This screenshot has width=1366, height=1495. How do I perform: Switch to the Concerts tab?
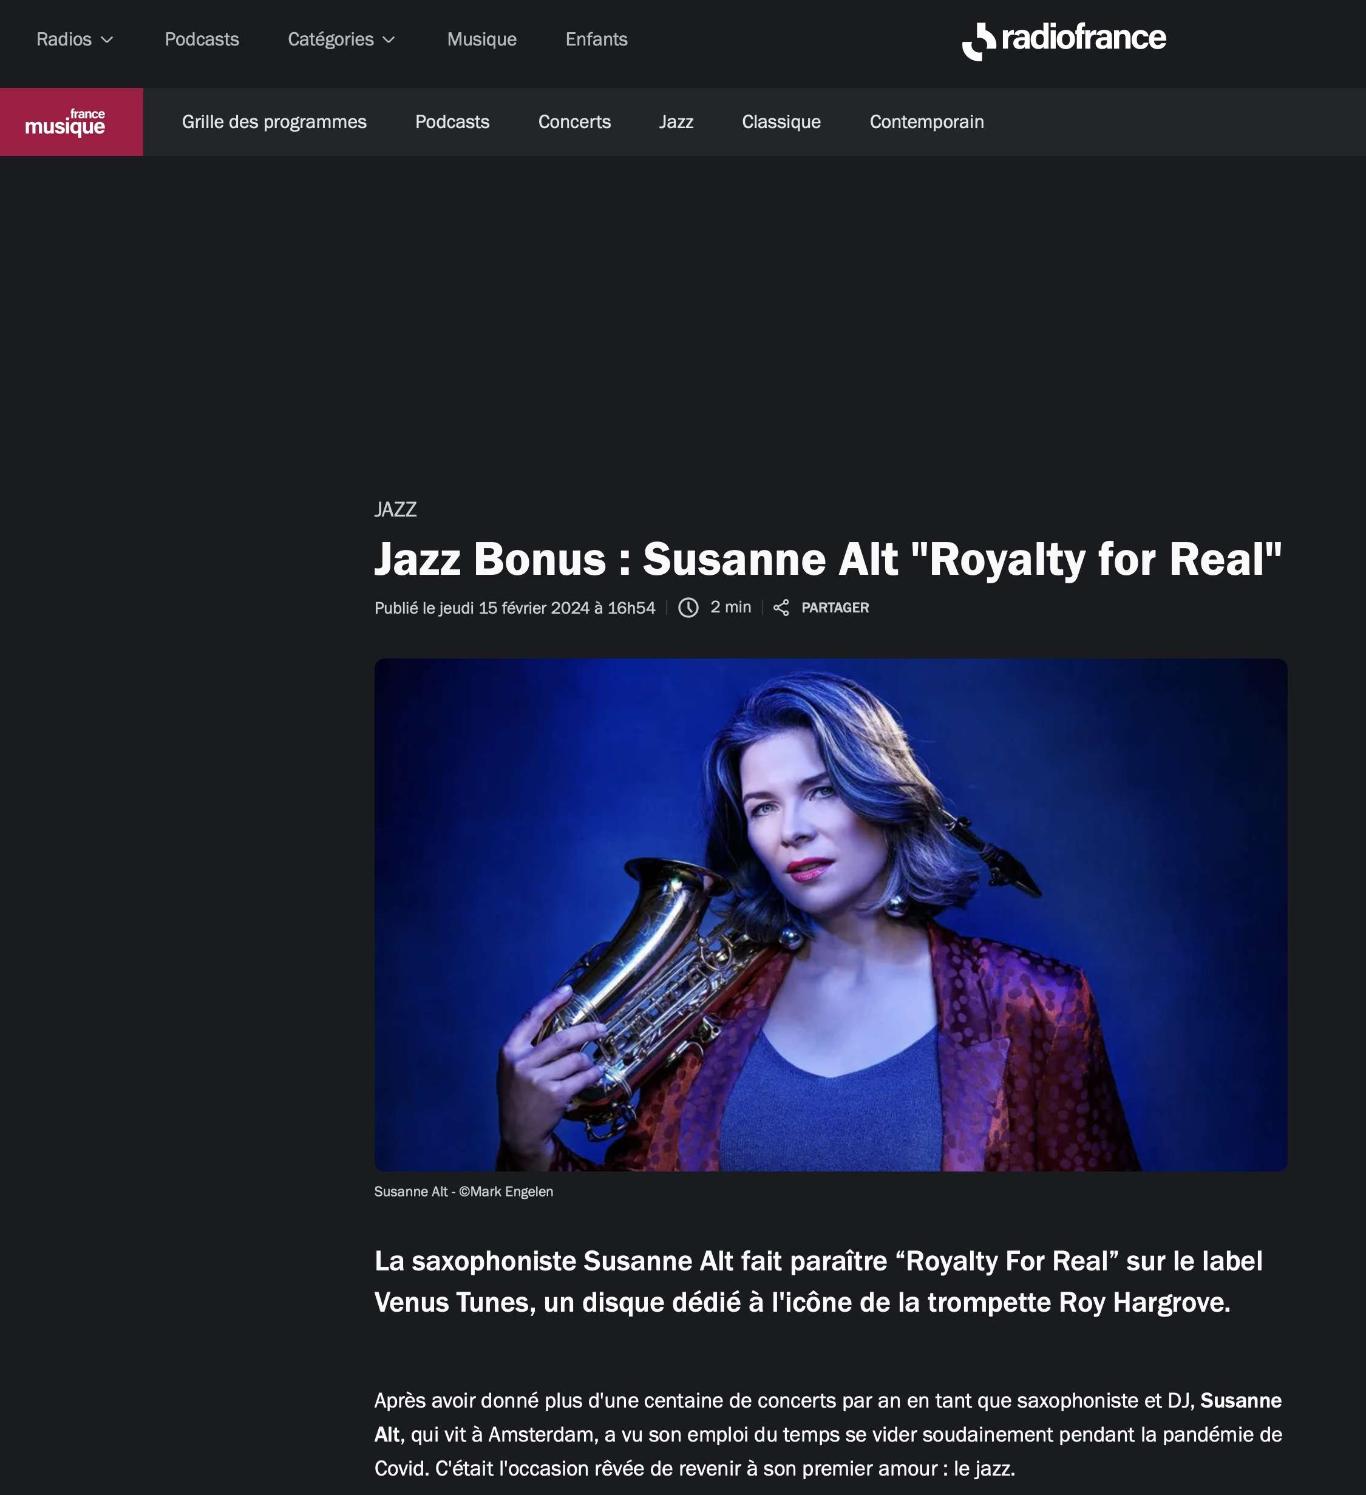pyautogui.click(x=574, y=122)
